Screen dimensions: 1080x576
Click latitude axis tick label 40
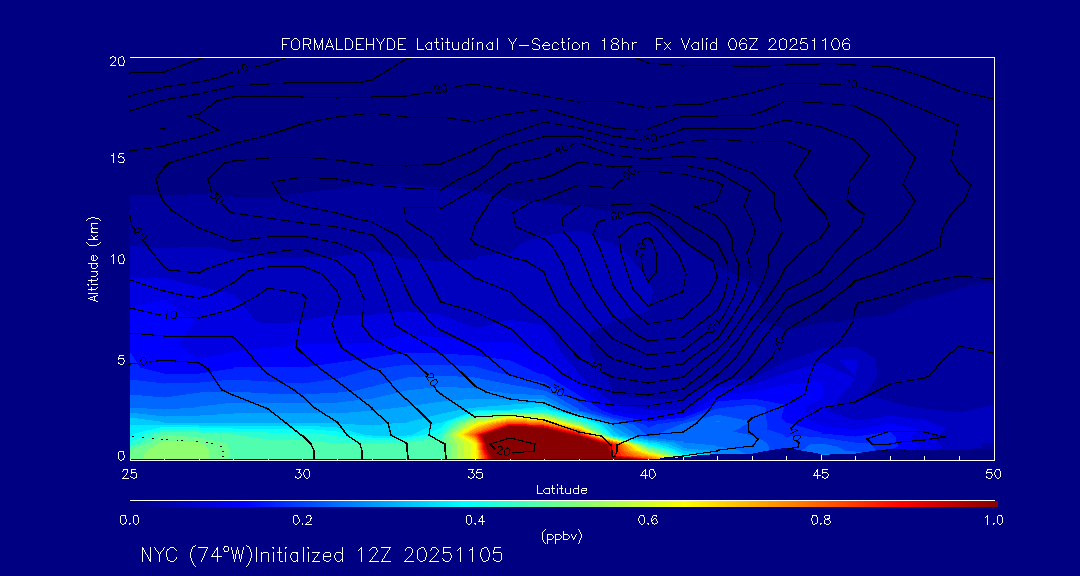[x=647, y=474]
